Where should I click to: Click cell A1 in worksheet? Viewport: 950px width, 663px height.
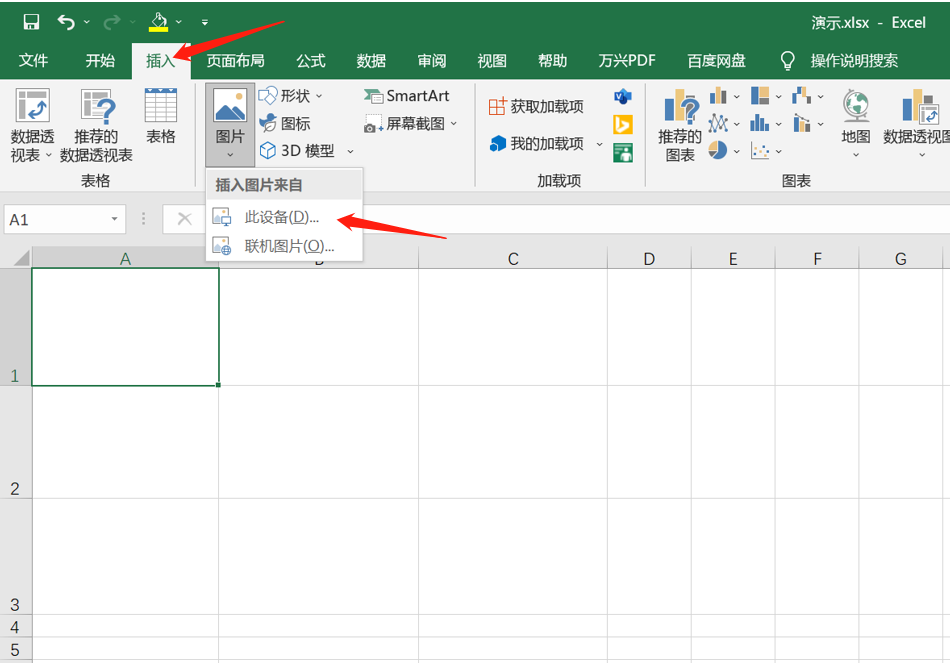click(125, 327)
